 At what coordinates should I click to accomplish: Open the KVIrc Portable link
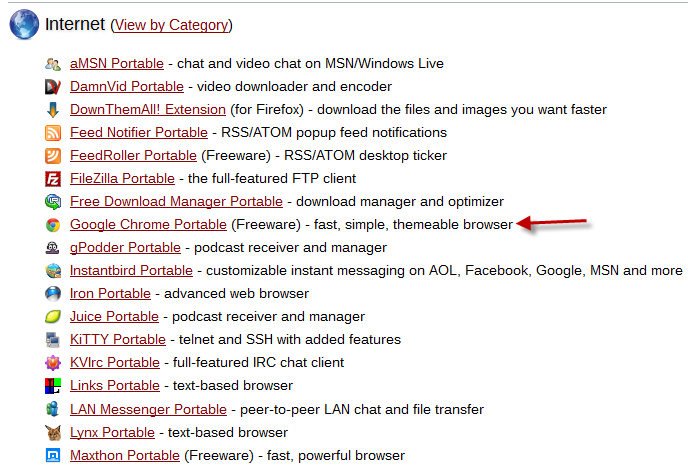115,362
